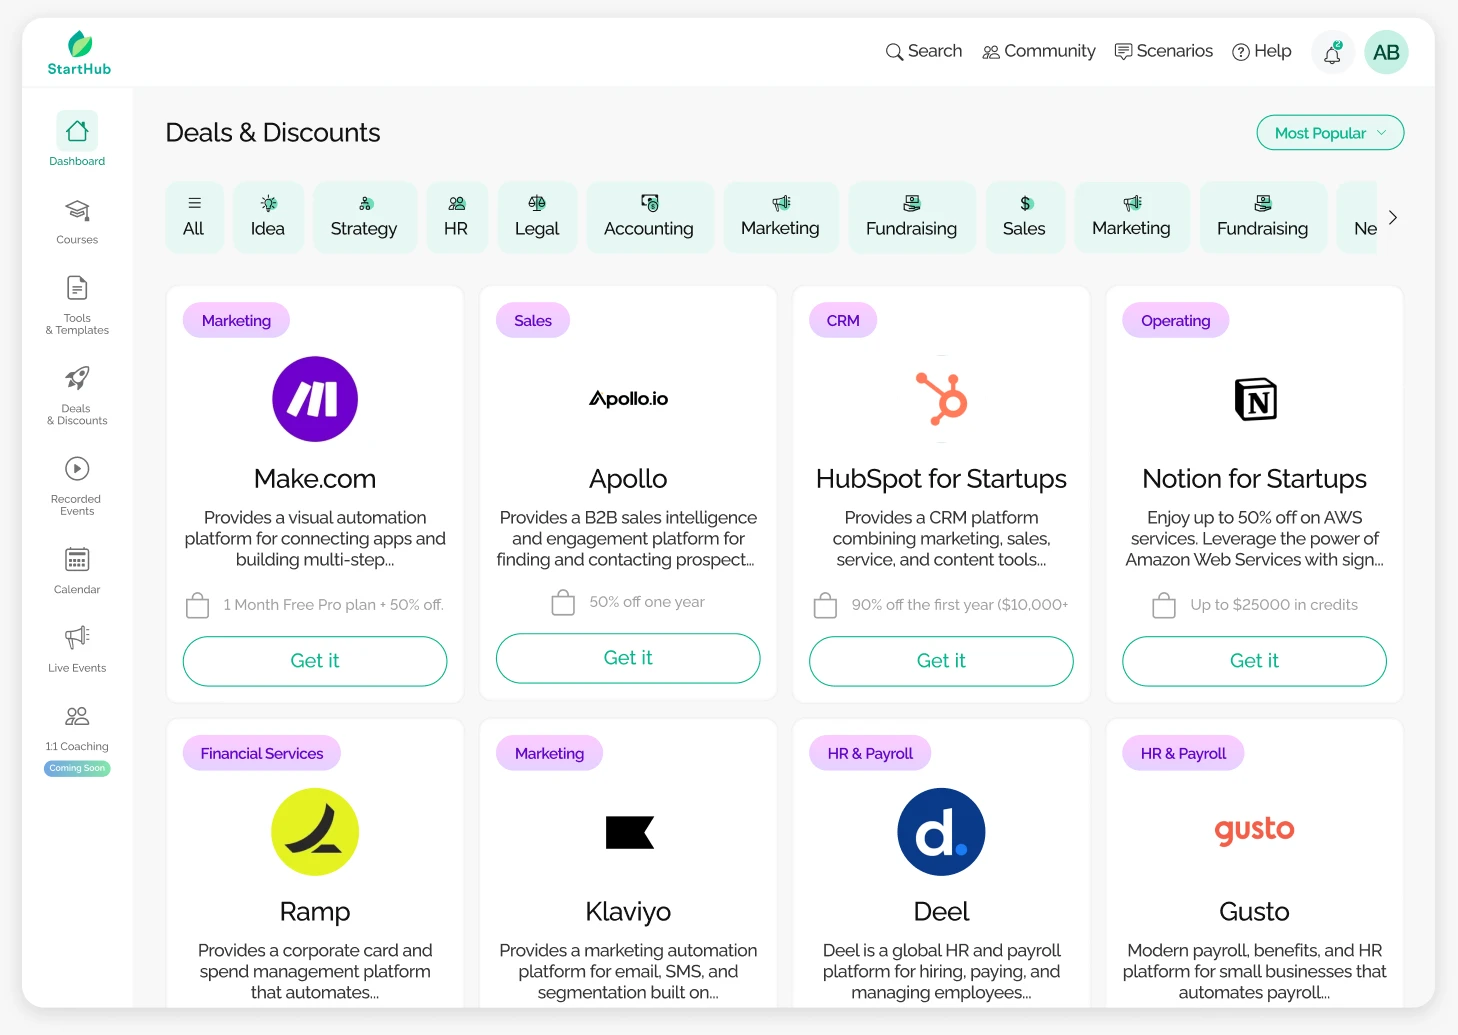Open the Notion for Startups title
Image resolution: width=1458 pixels, height=1035 pixels.
tap(1254, 479)
